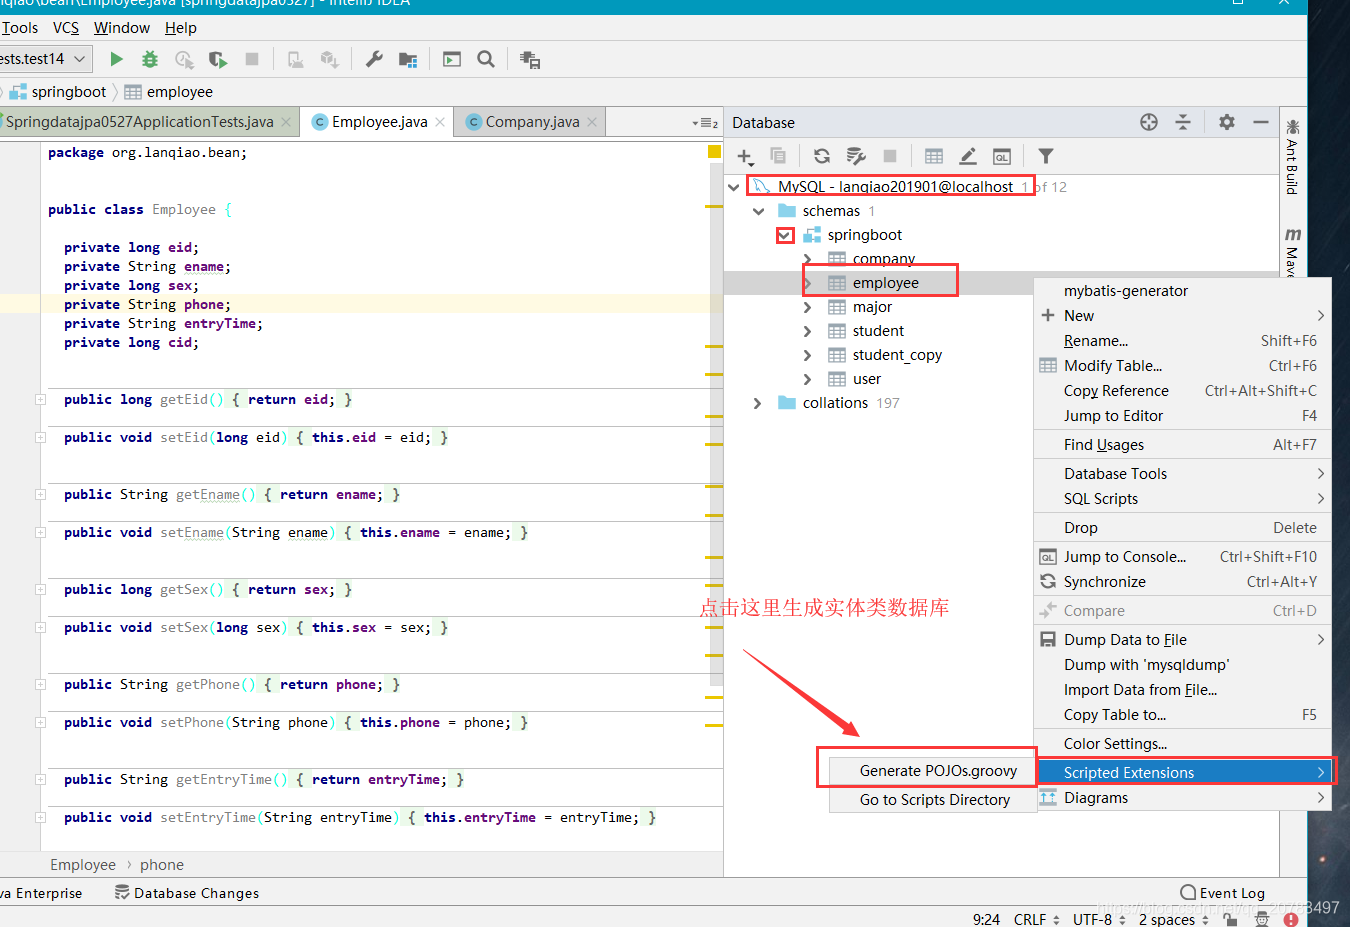Open the Ant Build side panel
The image size is (1350, 927).
[1292, 156]
